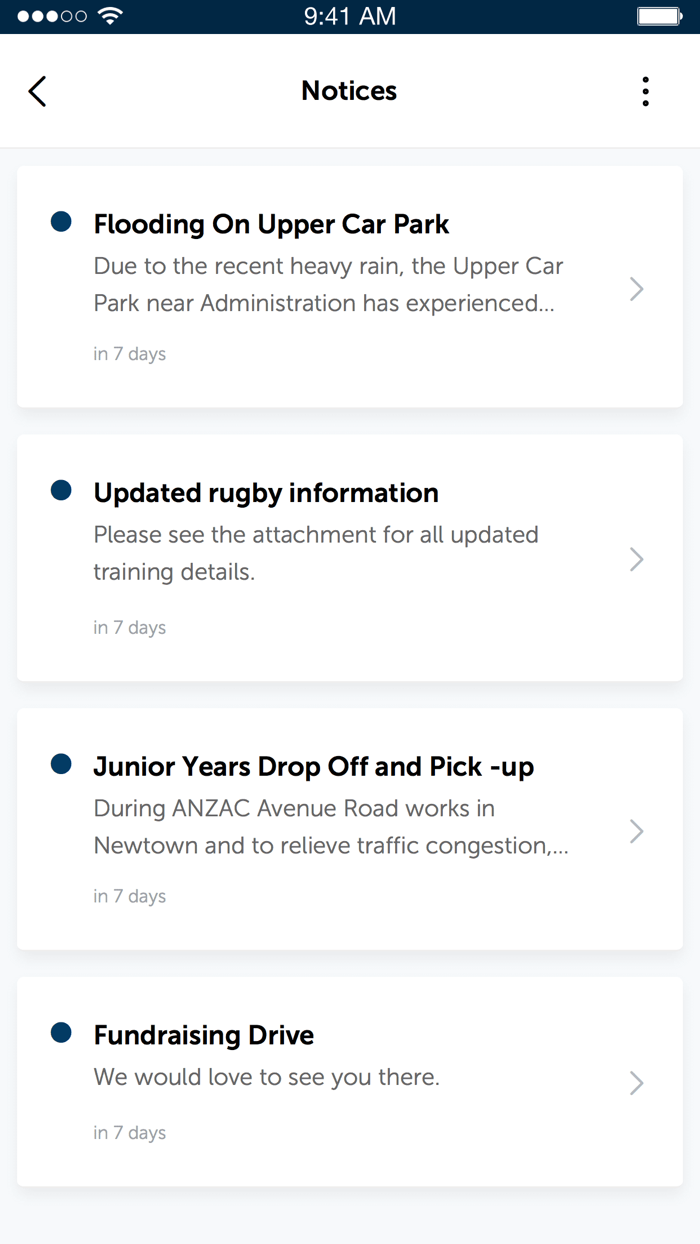
Task: Expand the Junior Years Drop Off notice
Action: click(350, 829)
